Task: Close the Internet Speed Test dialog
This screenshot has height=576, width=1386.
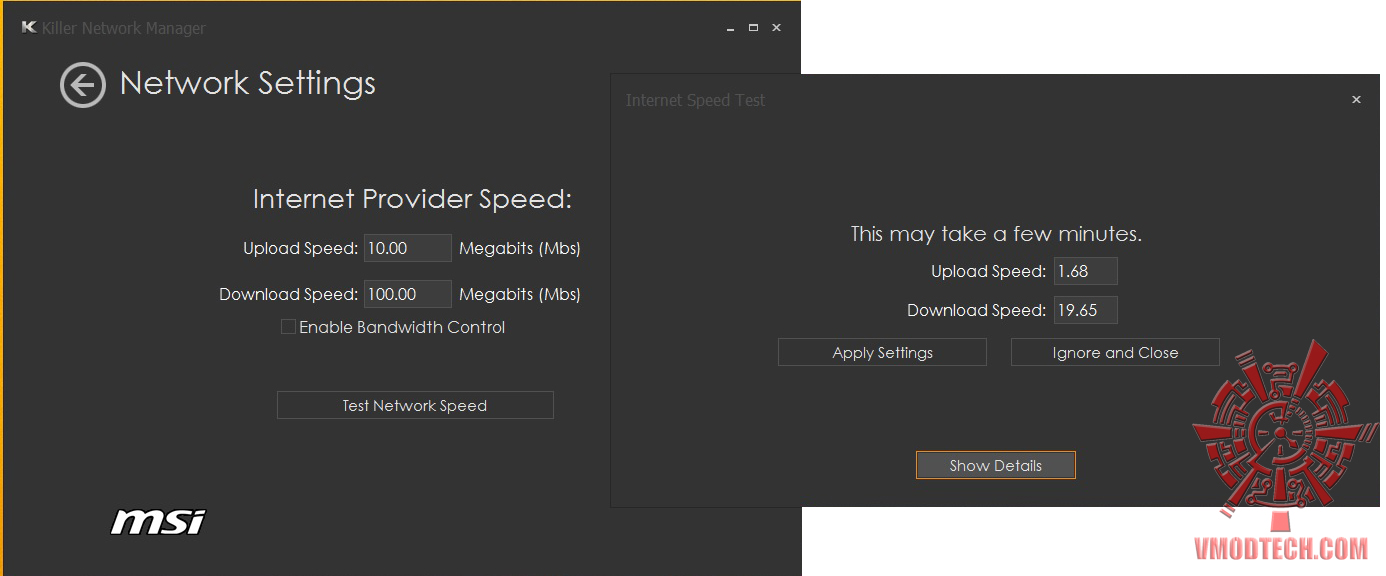Action: coord(1356,100)
